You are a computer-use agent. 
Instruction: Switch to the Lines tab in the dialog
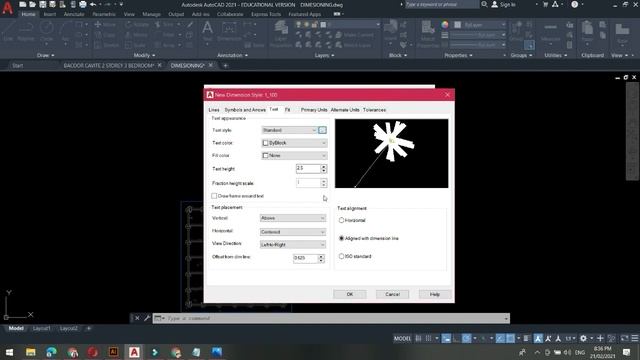click(x=214, y=110)
